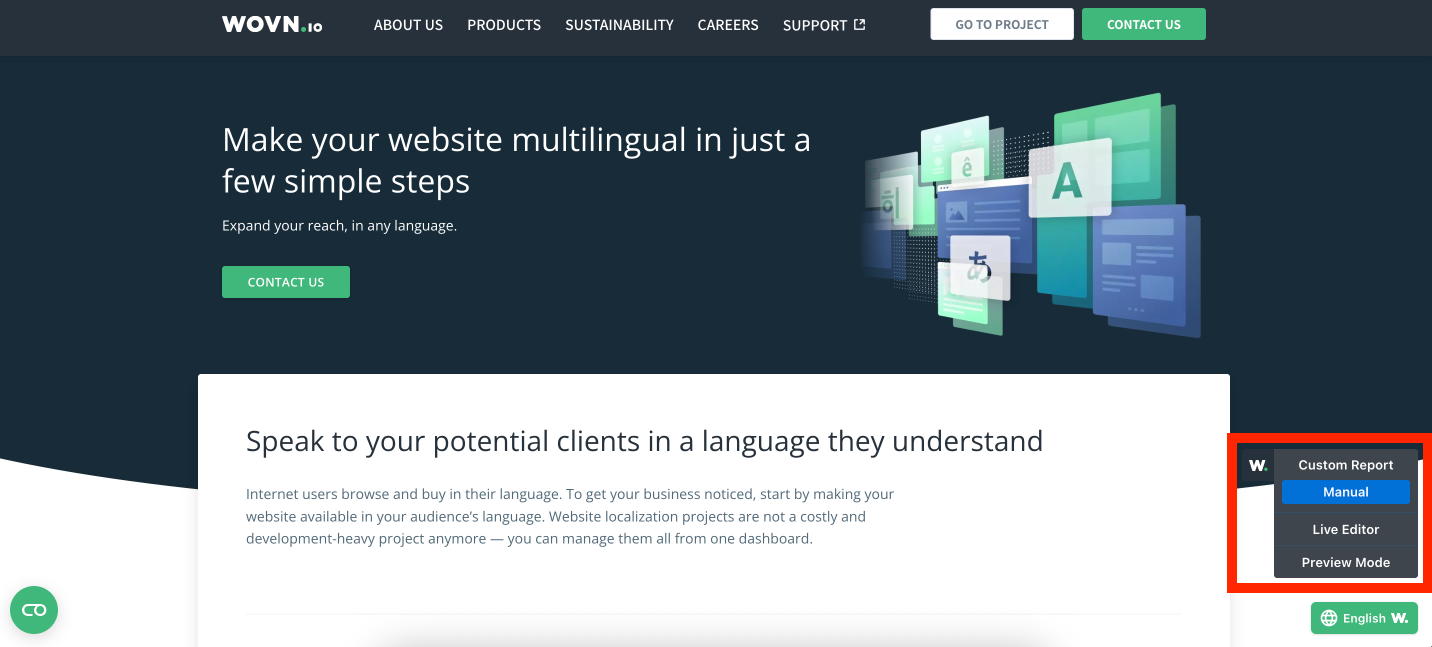1432x647 pixels.
Task: Expand the English language selector
Action: [x=1363, y=618]
